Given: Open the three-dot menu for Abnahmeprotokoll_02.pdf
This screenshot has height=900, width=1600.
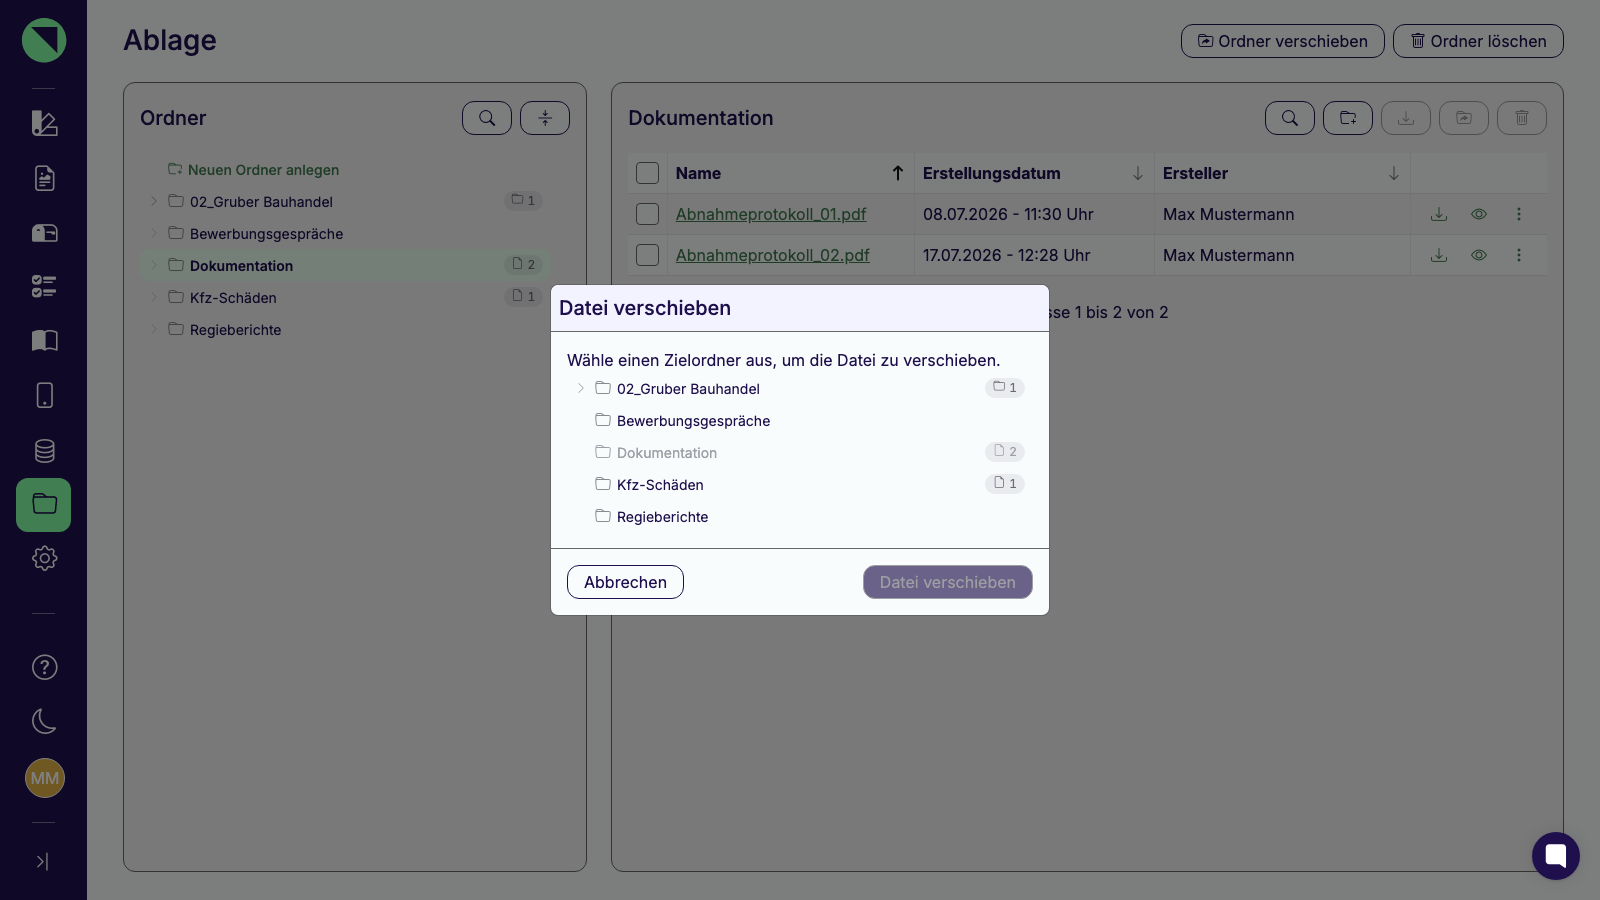Looking at the screenshot, I should coord(1519,255).
